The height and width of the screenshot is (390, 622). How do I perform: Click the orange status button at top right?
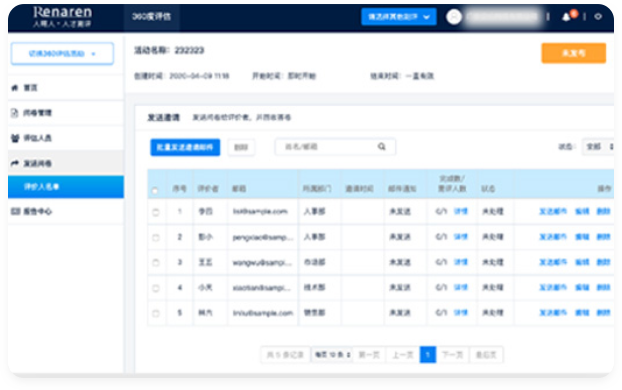click(x=574, y=53)
